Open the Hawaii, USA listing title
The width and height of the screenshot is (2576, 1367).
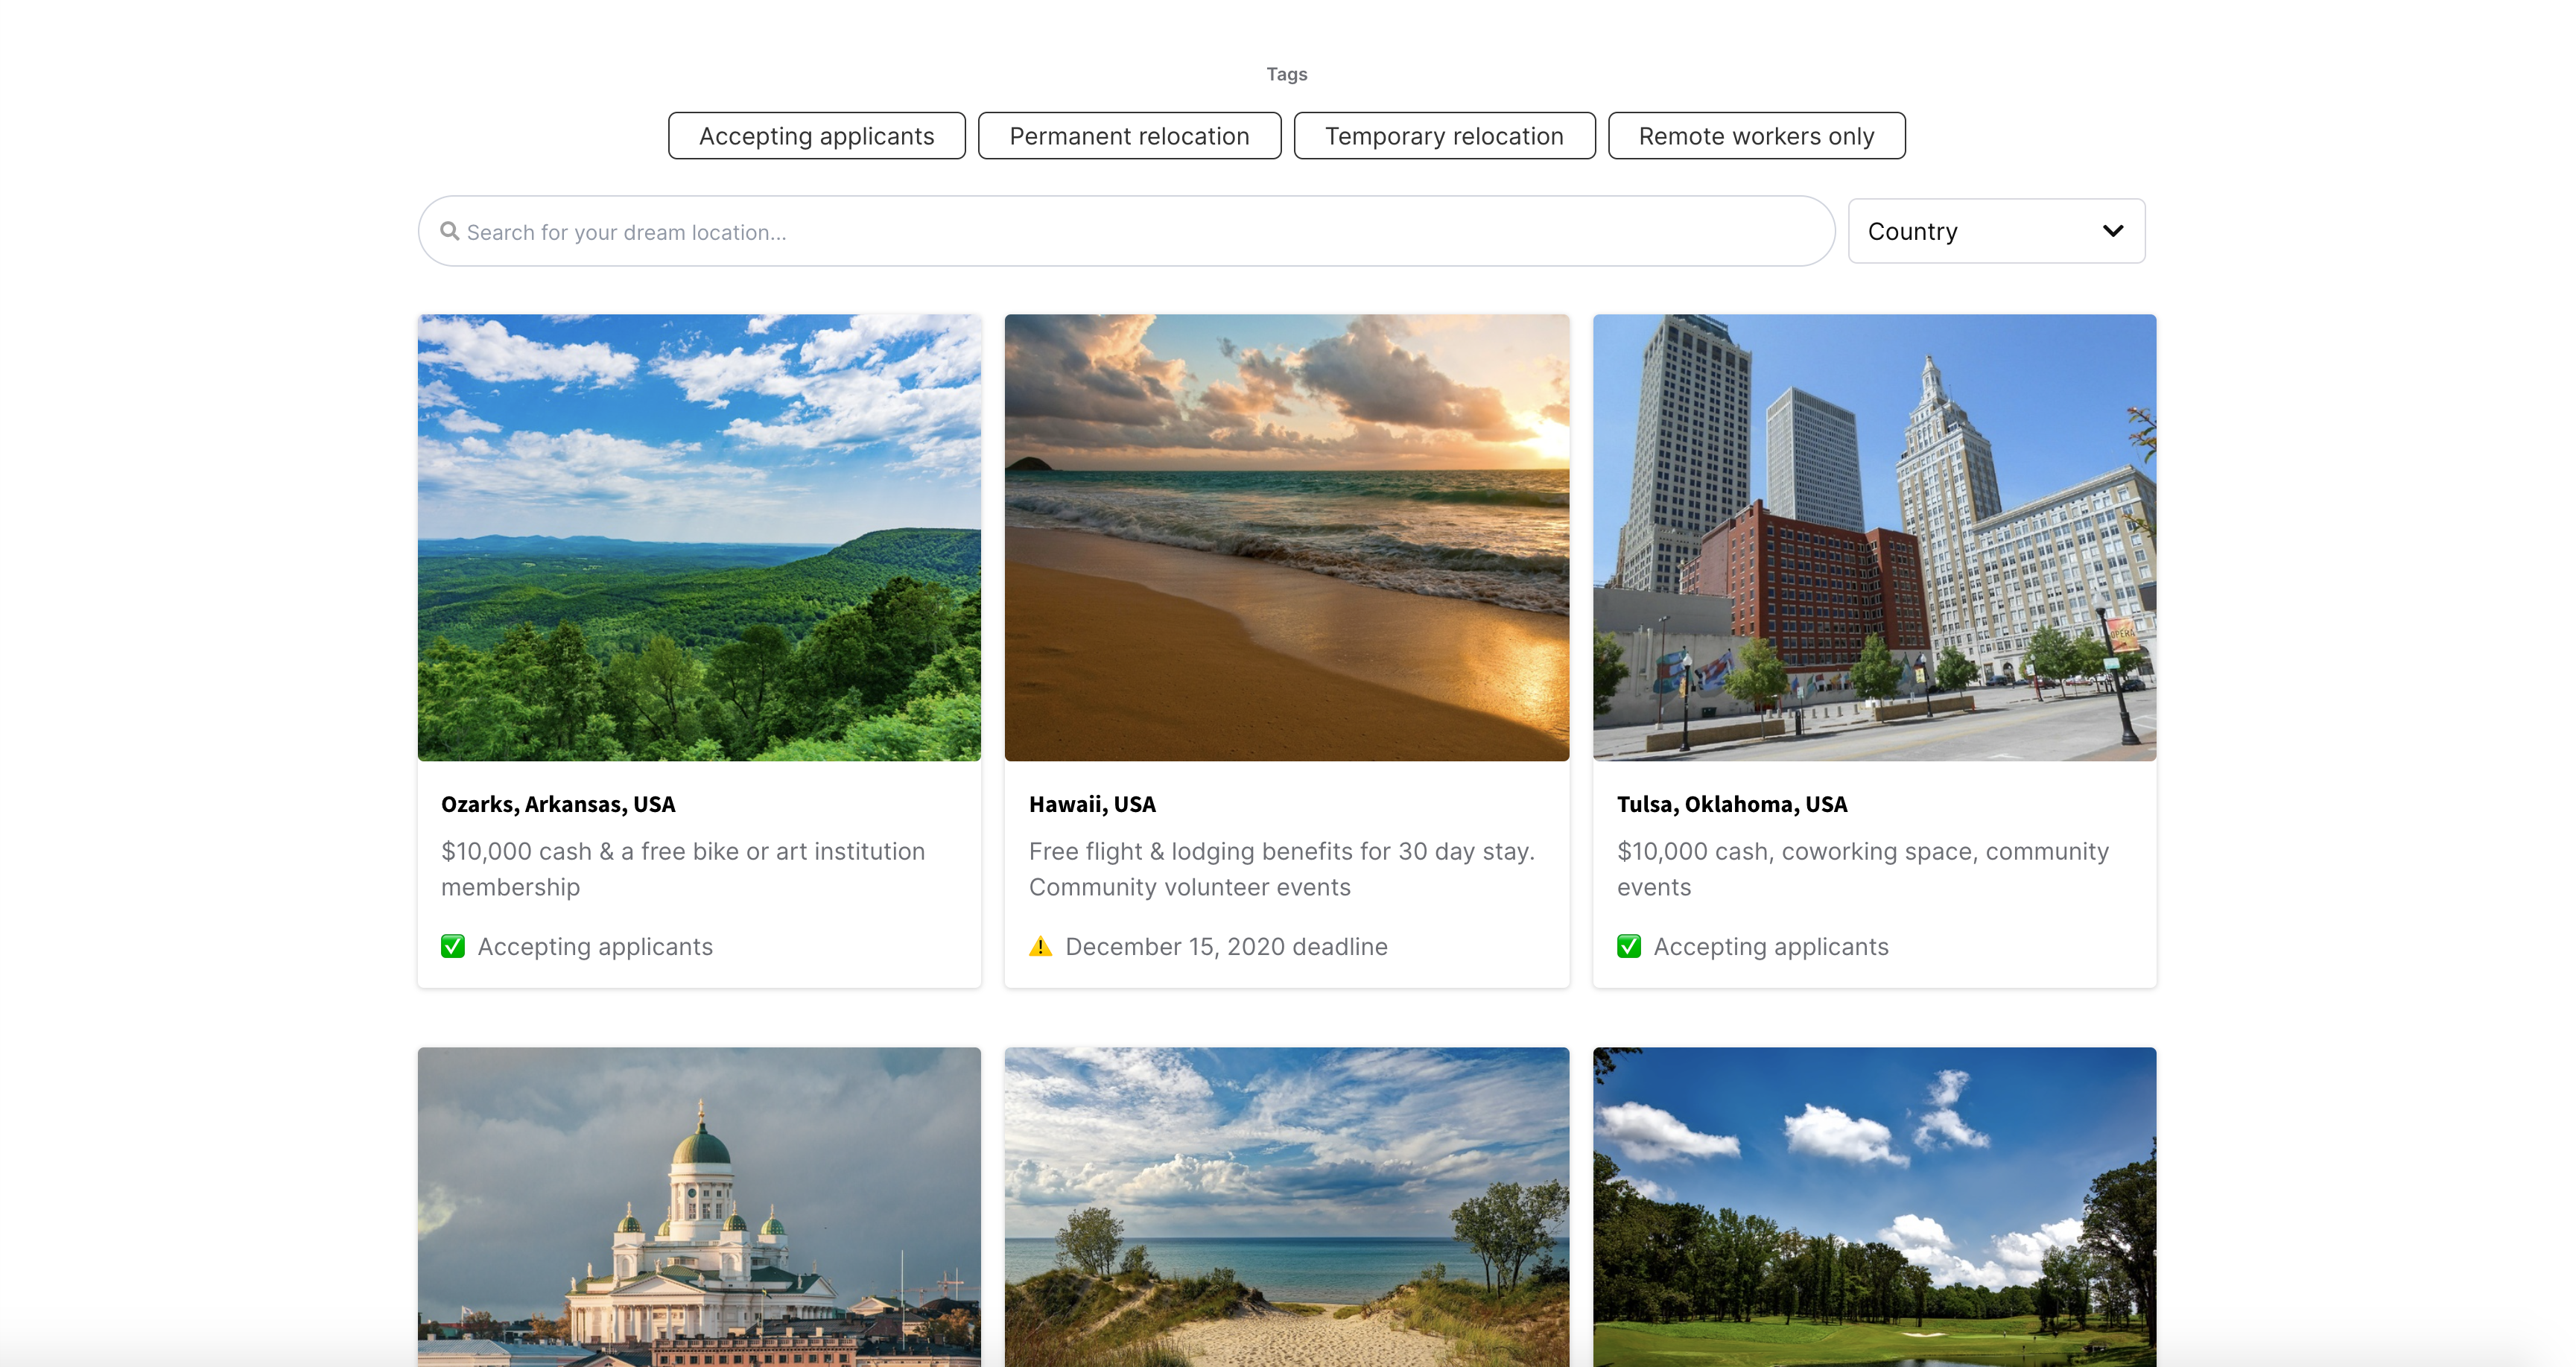(x=1092, y=804)
